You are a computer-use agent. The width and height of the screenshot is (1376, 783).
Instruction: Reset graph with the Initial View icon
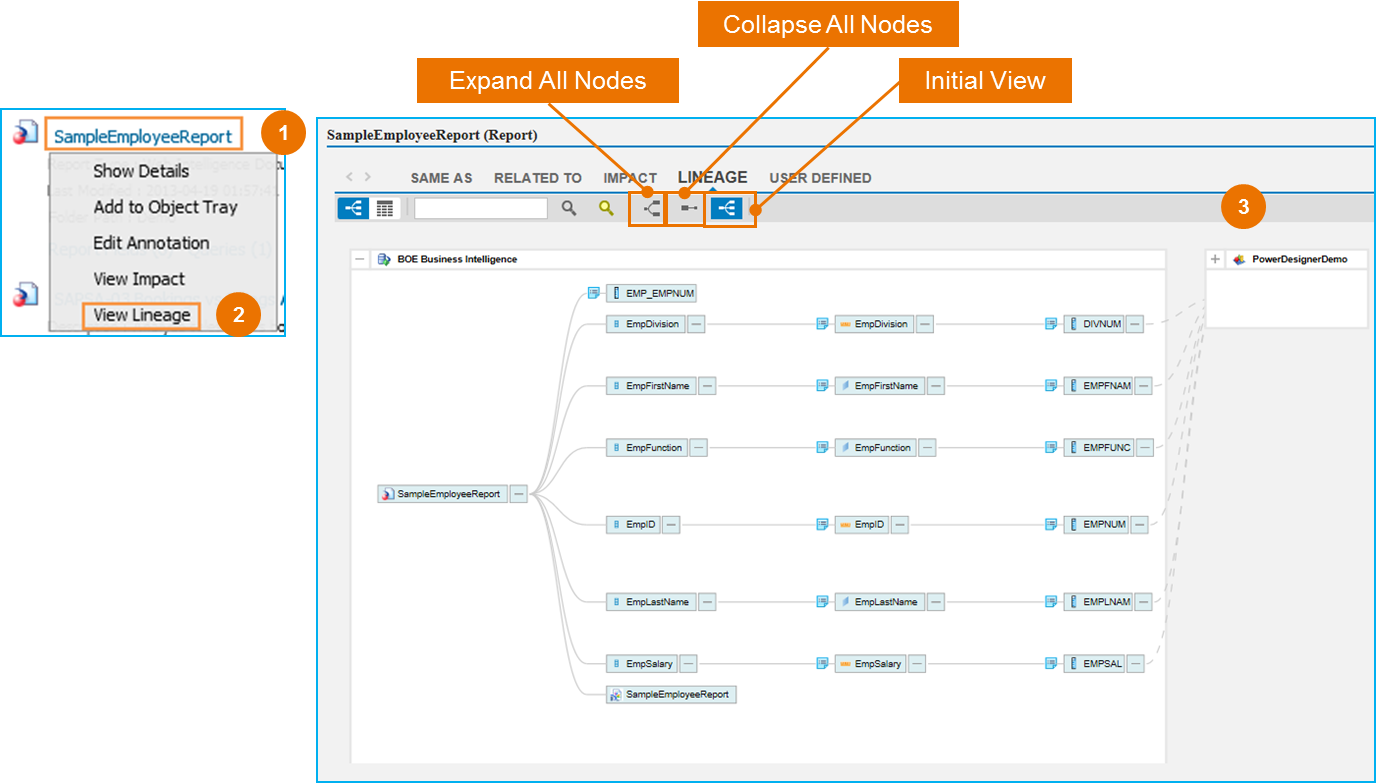pyautogui.click(x=727, y=208)
